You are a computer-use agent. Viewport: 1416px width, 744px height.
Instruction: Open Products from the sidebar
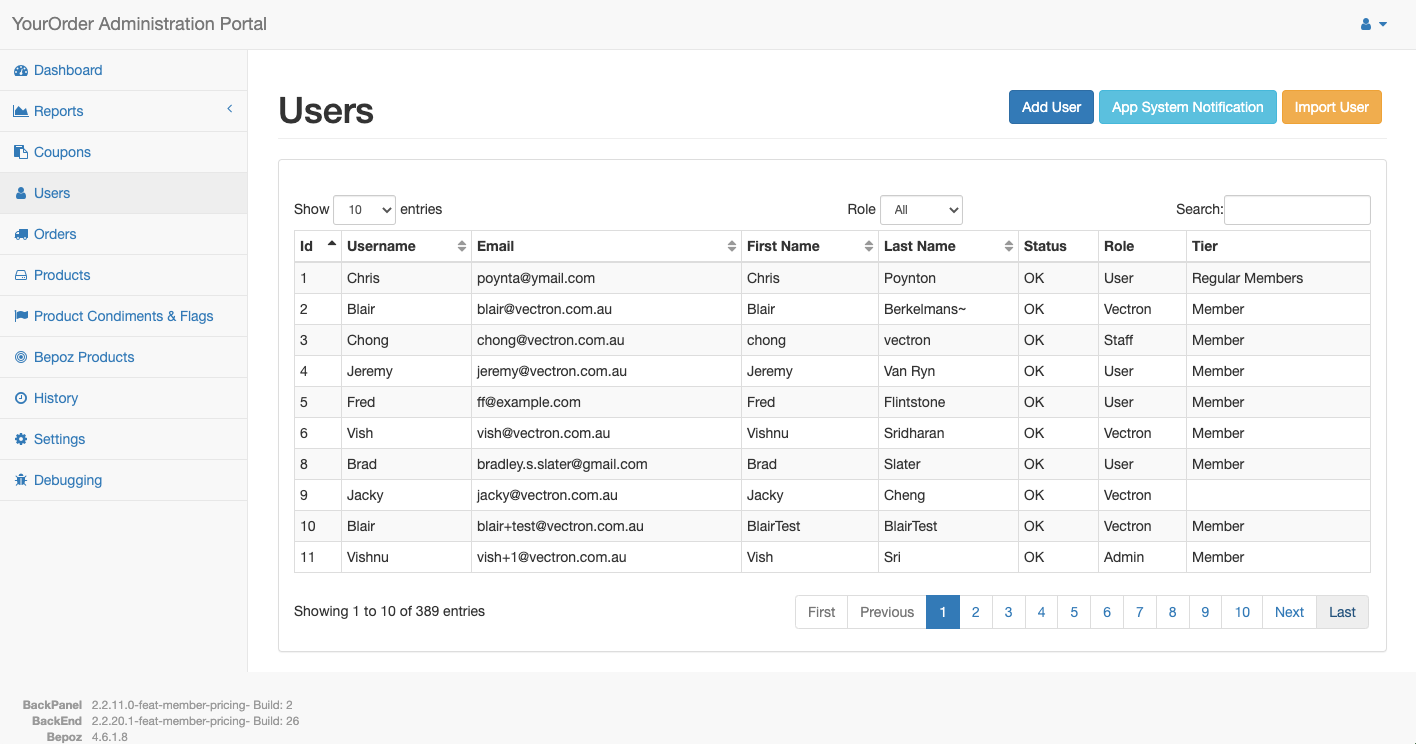pyautogui.click(x=62, y=275)
